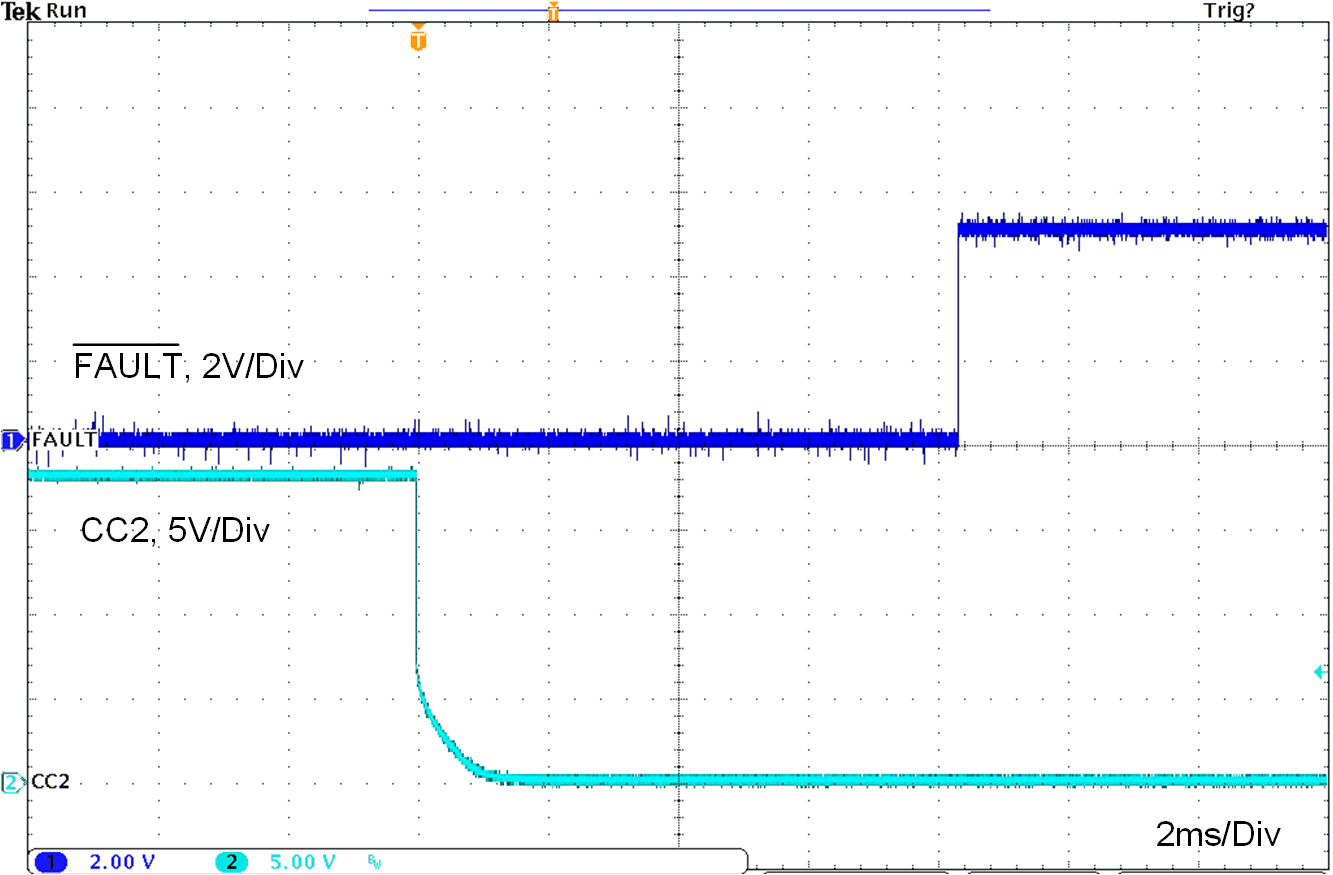Click the 5.00 V channel 2 scale readout
The image size is (1333, 875).
click(303, 862)
